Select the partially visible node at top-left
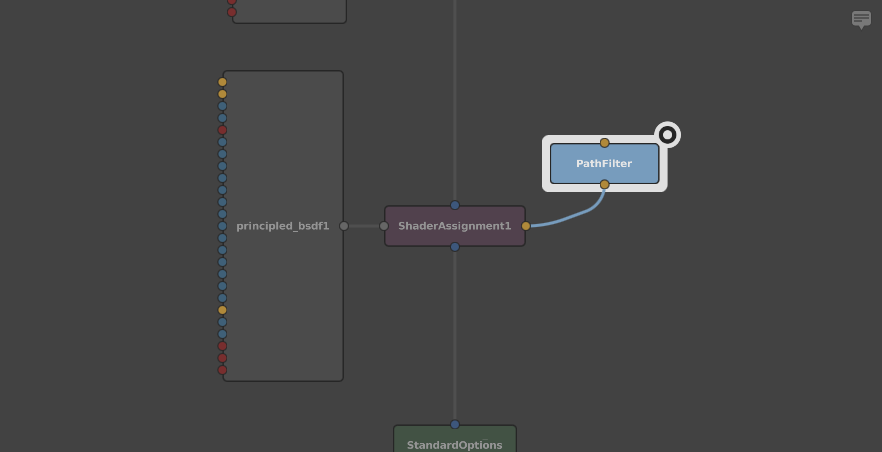This screenshot has width=882, height=452. (x=290, y=10)
